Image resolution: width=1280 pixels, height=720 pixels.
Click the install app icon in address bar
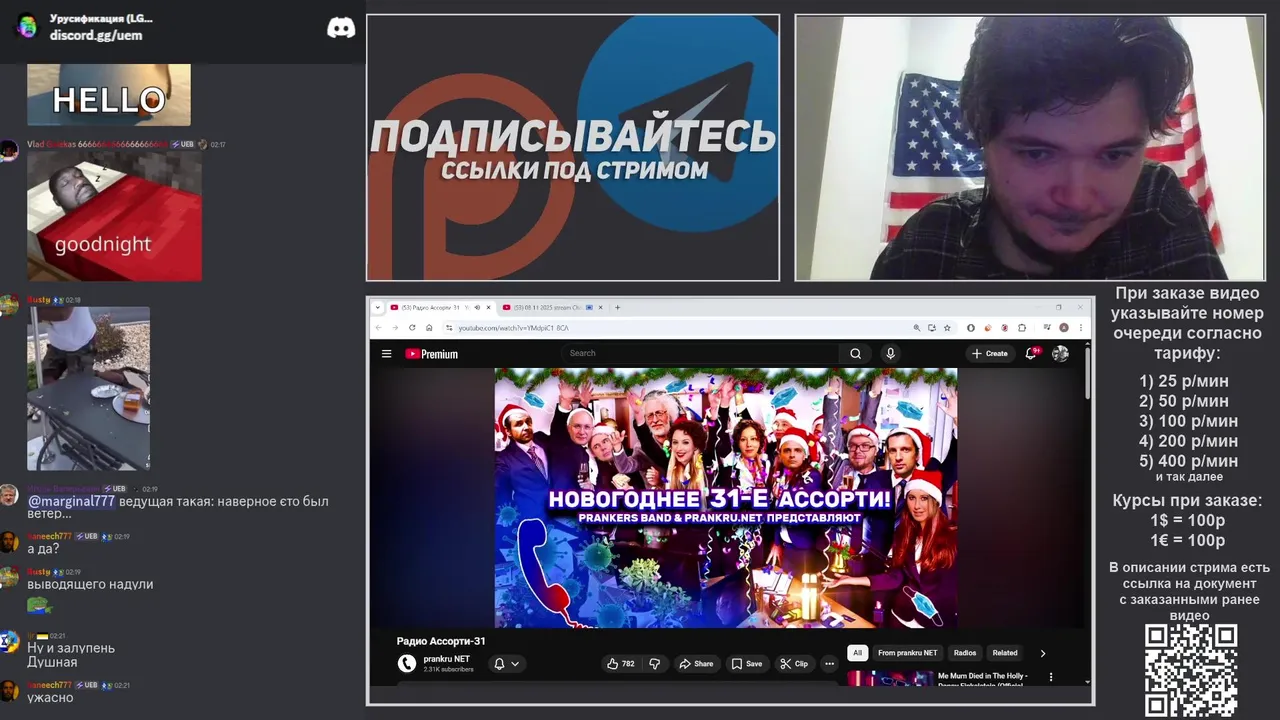click(932, 328)
